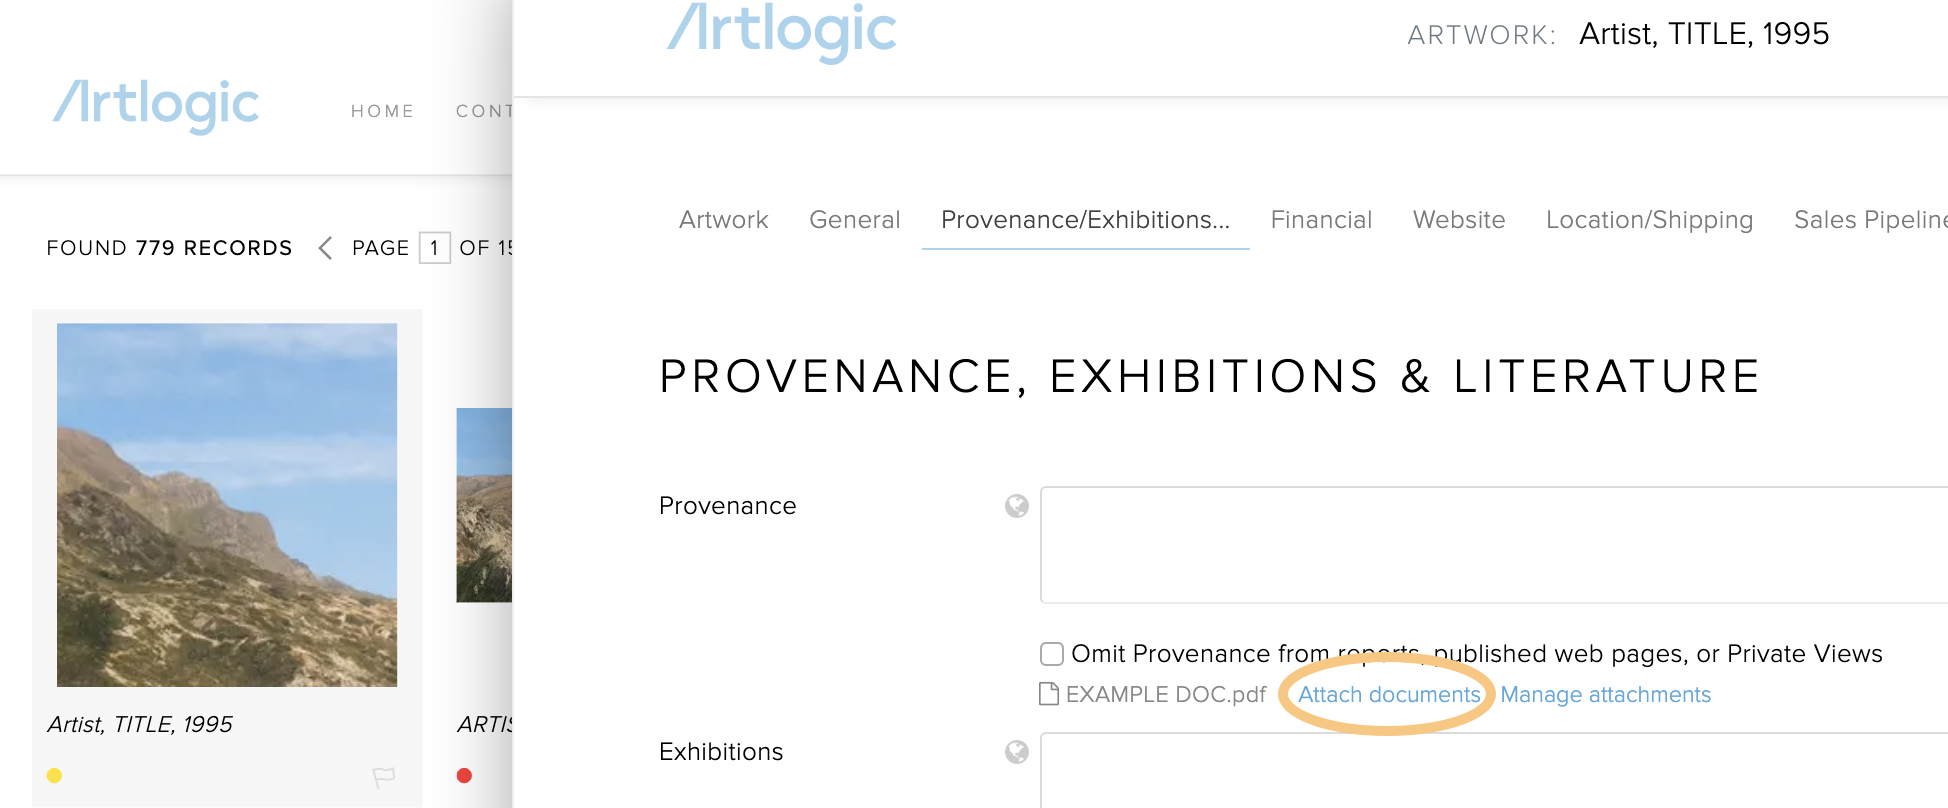The image size is (1948, 808).
Task: Open the Website tab
Action: click(1459, 220)
